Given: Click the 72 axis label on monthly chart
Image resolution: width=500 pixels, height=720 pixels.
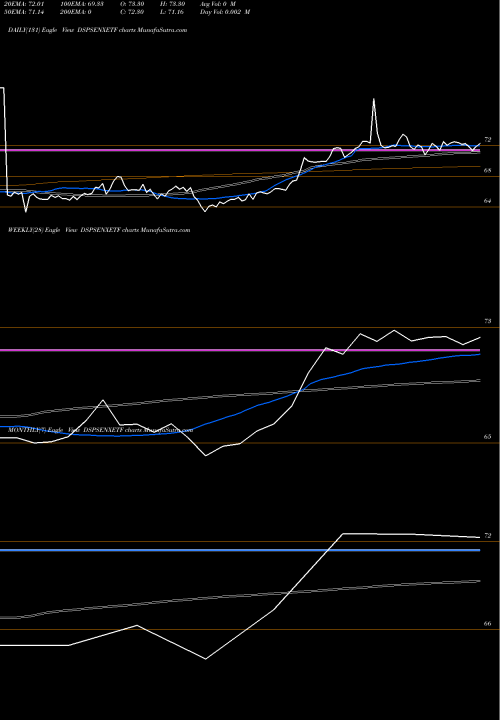Looking at the screenshot, I should [488, 535].
